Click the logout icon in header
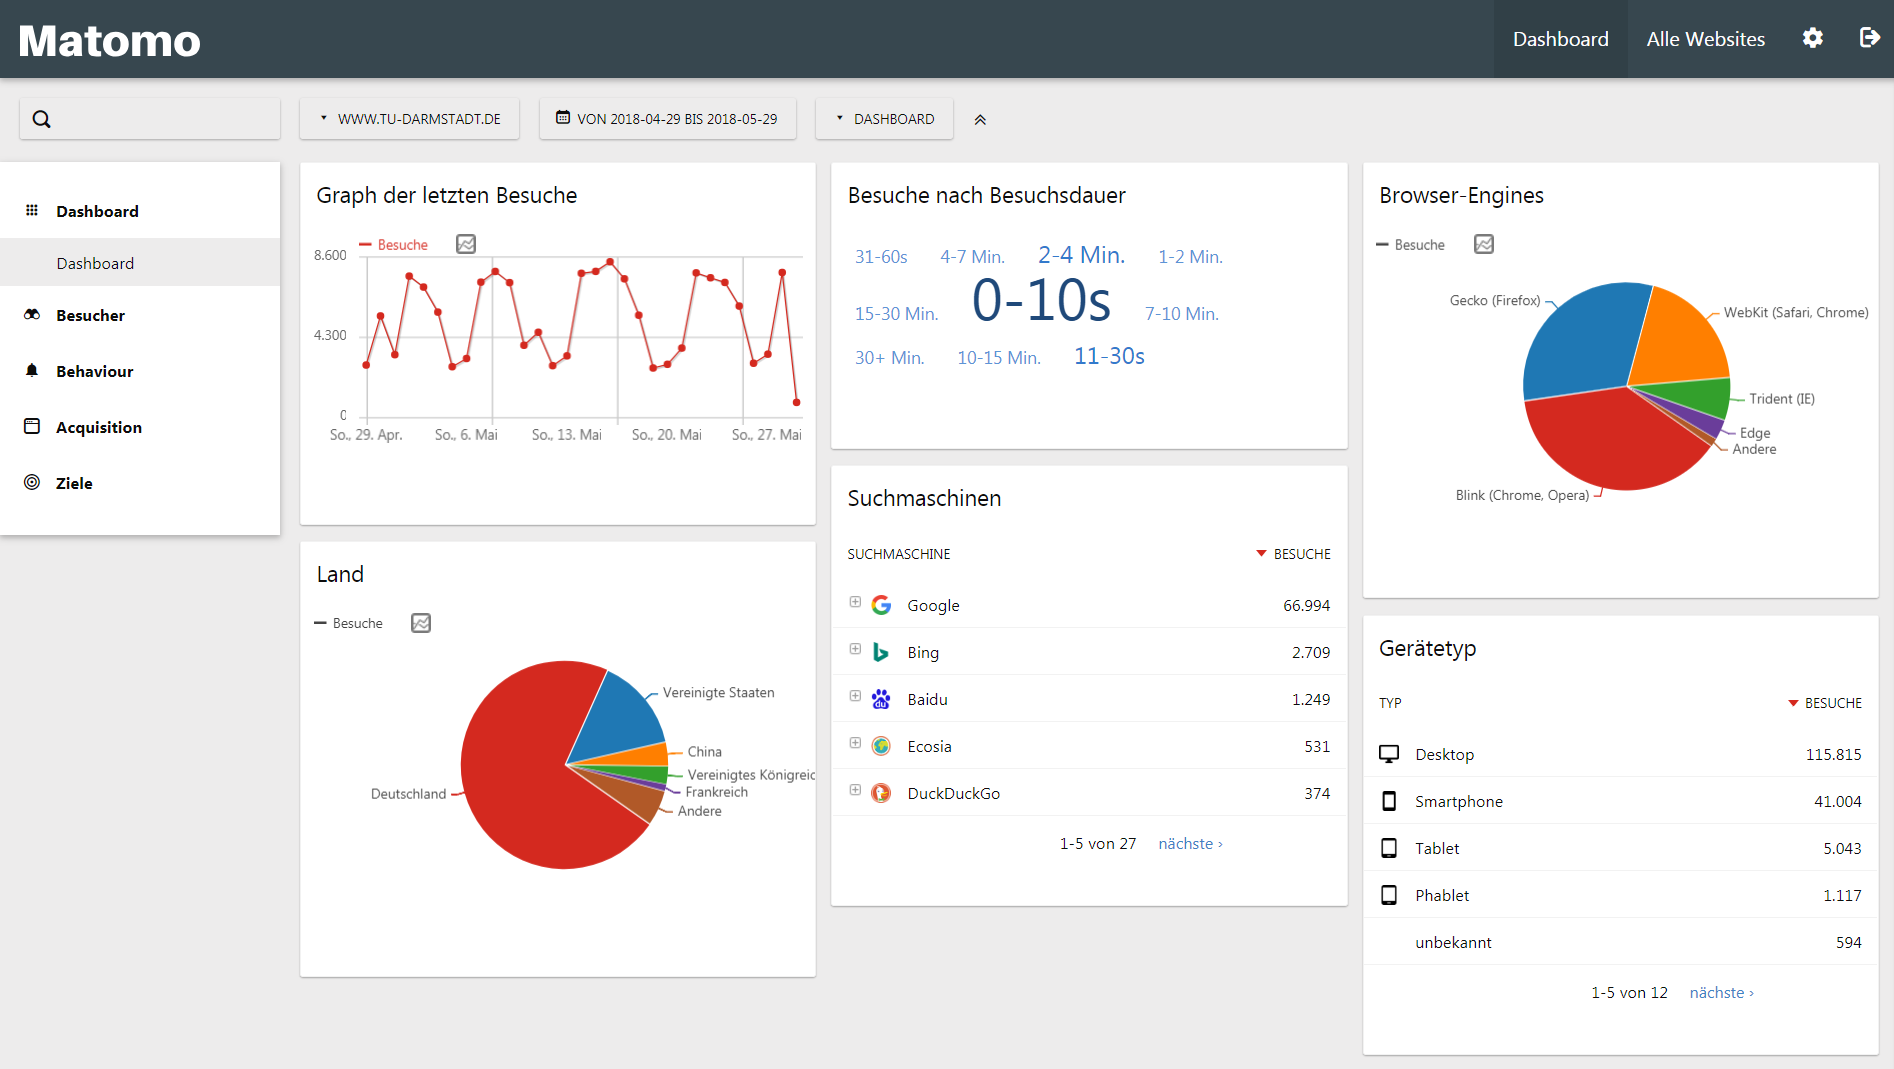 1869,38
